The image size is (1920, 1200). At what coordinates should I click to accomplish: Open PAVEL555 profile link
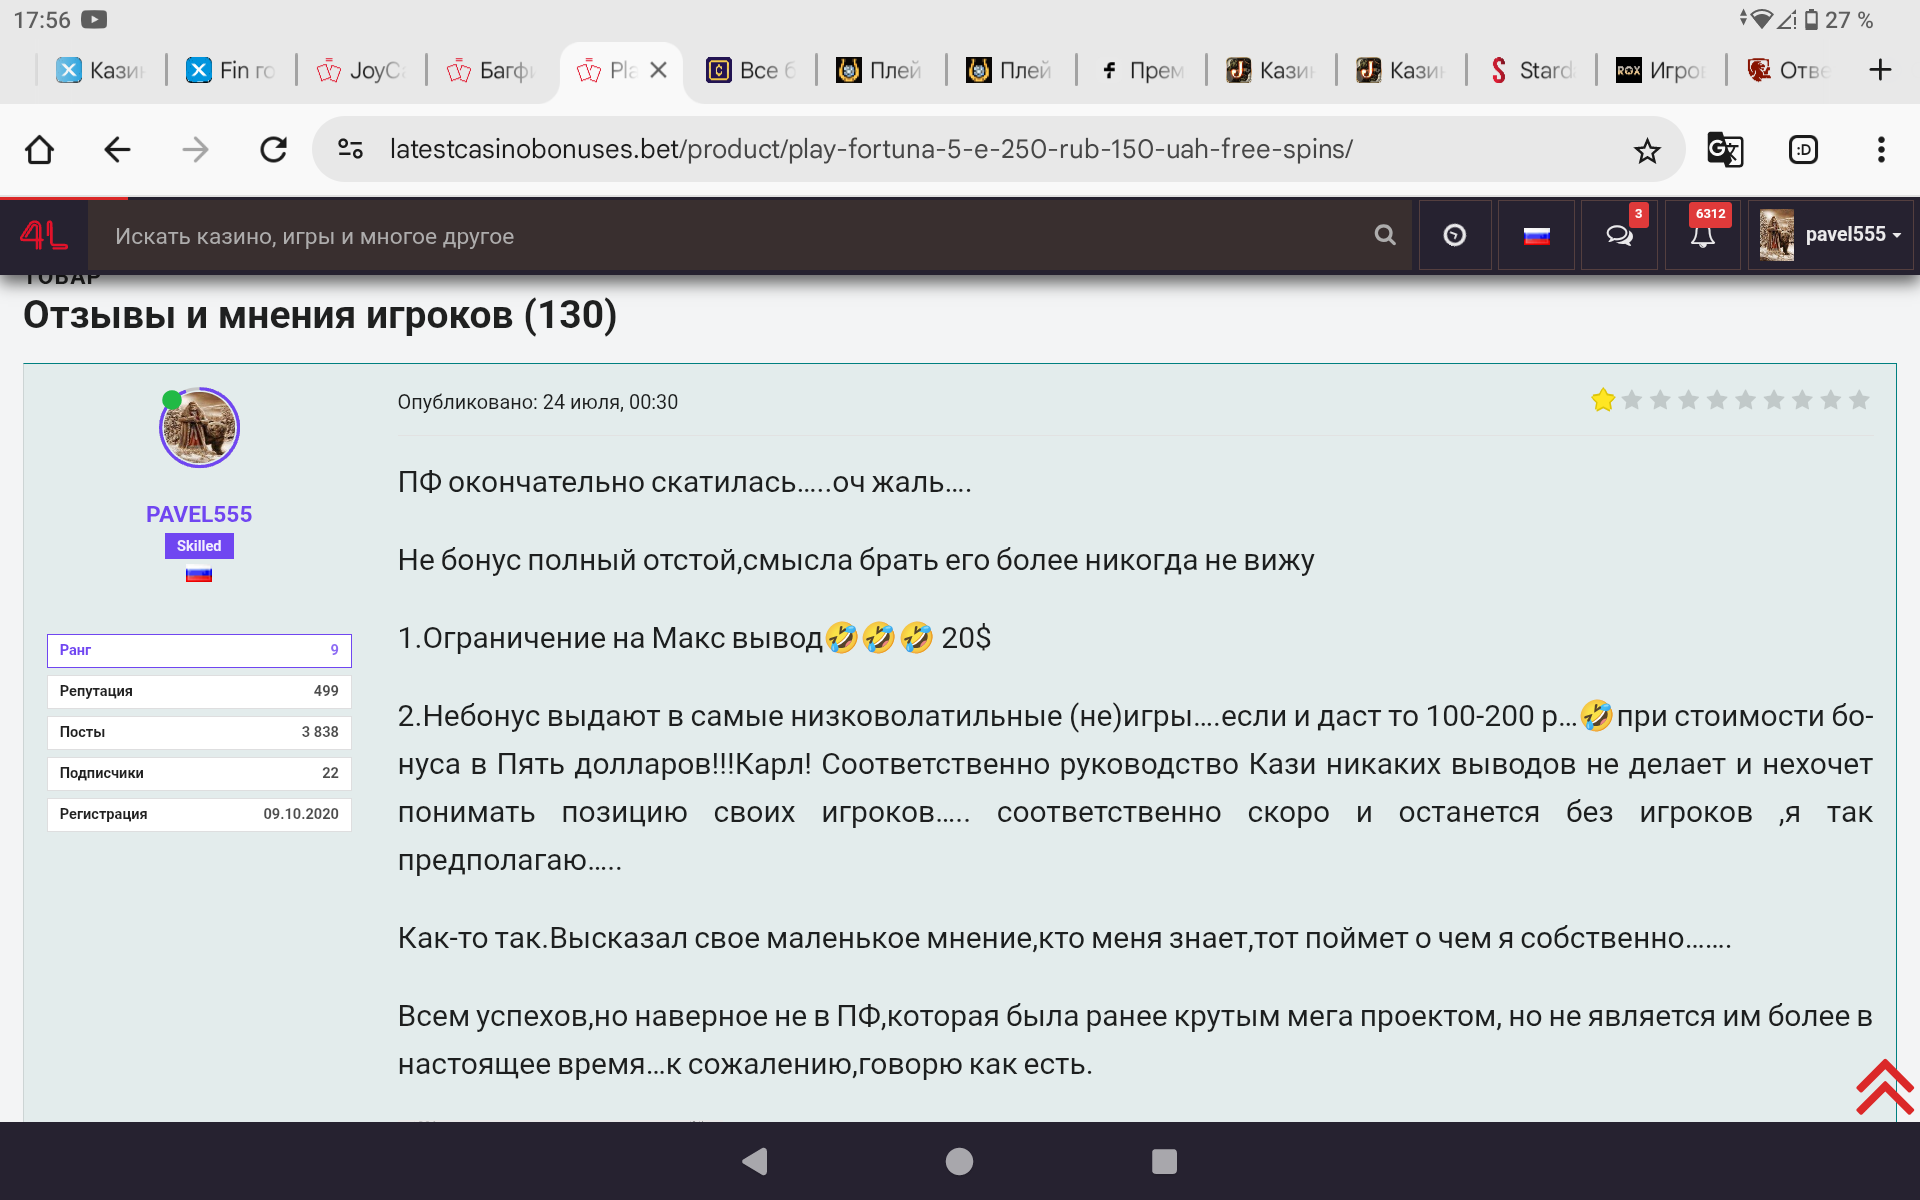coord(199,514)
